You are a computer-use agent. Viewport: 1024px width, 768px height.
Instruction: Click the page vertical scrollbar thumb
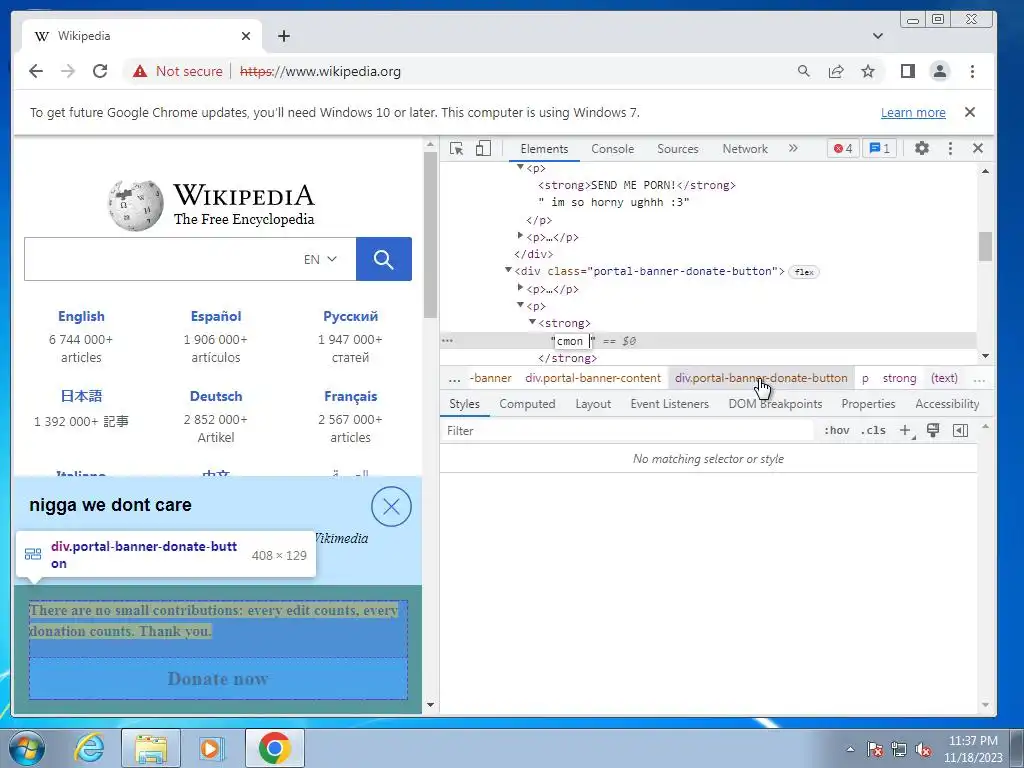(430, 235)
